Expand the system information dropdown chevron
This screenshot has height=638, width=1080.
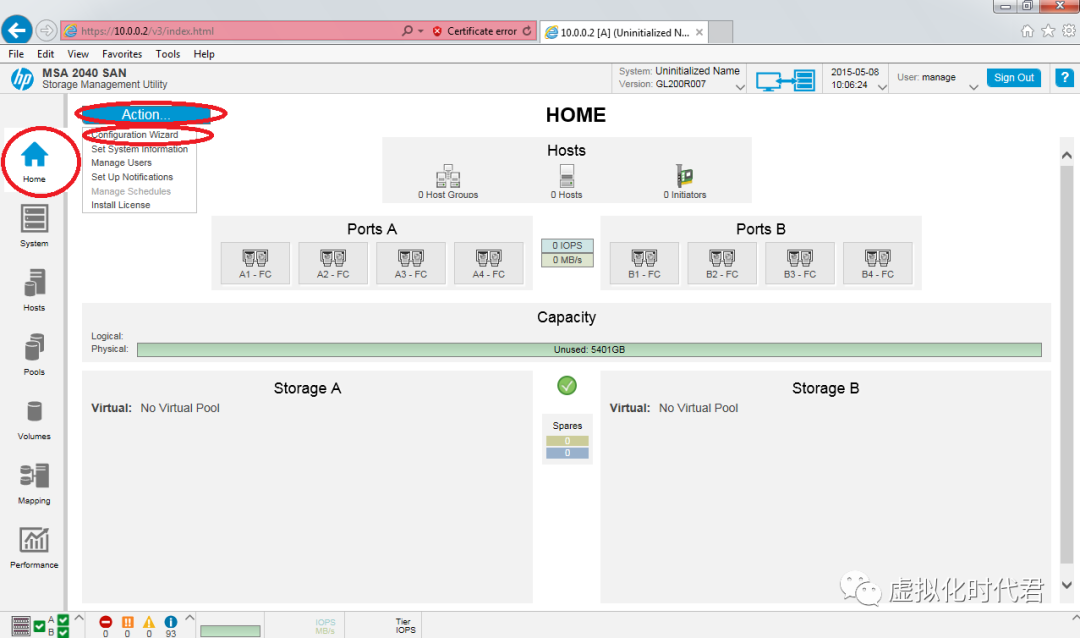(x=740, y=88)
